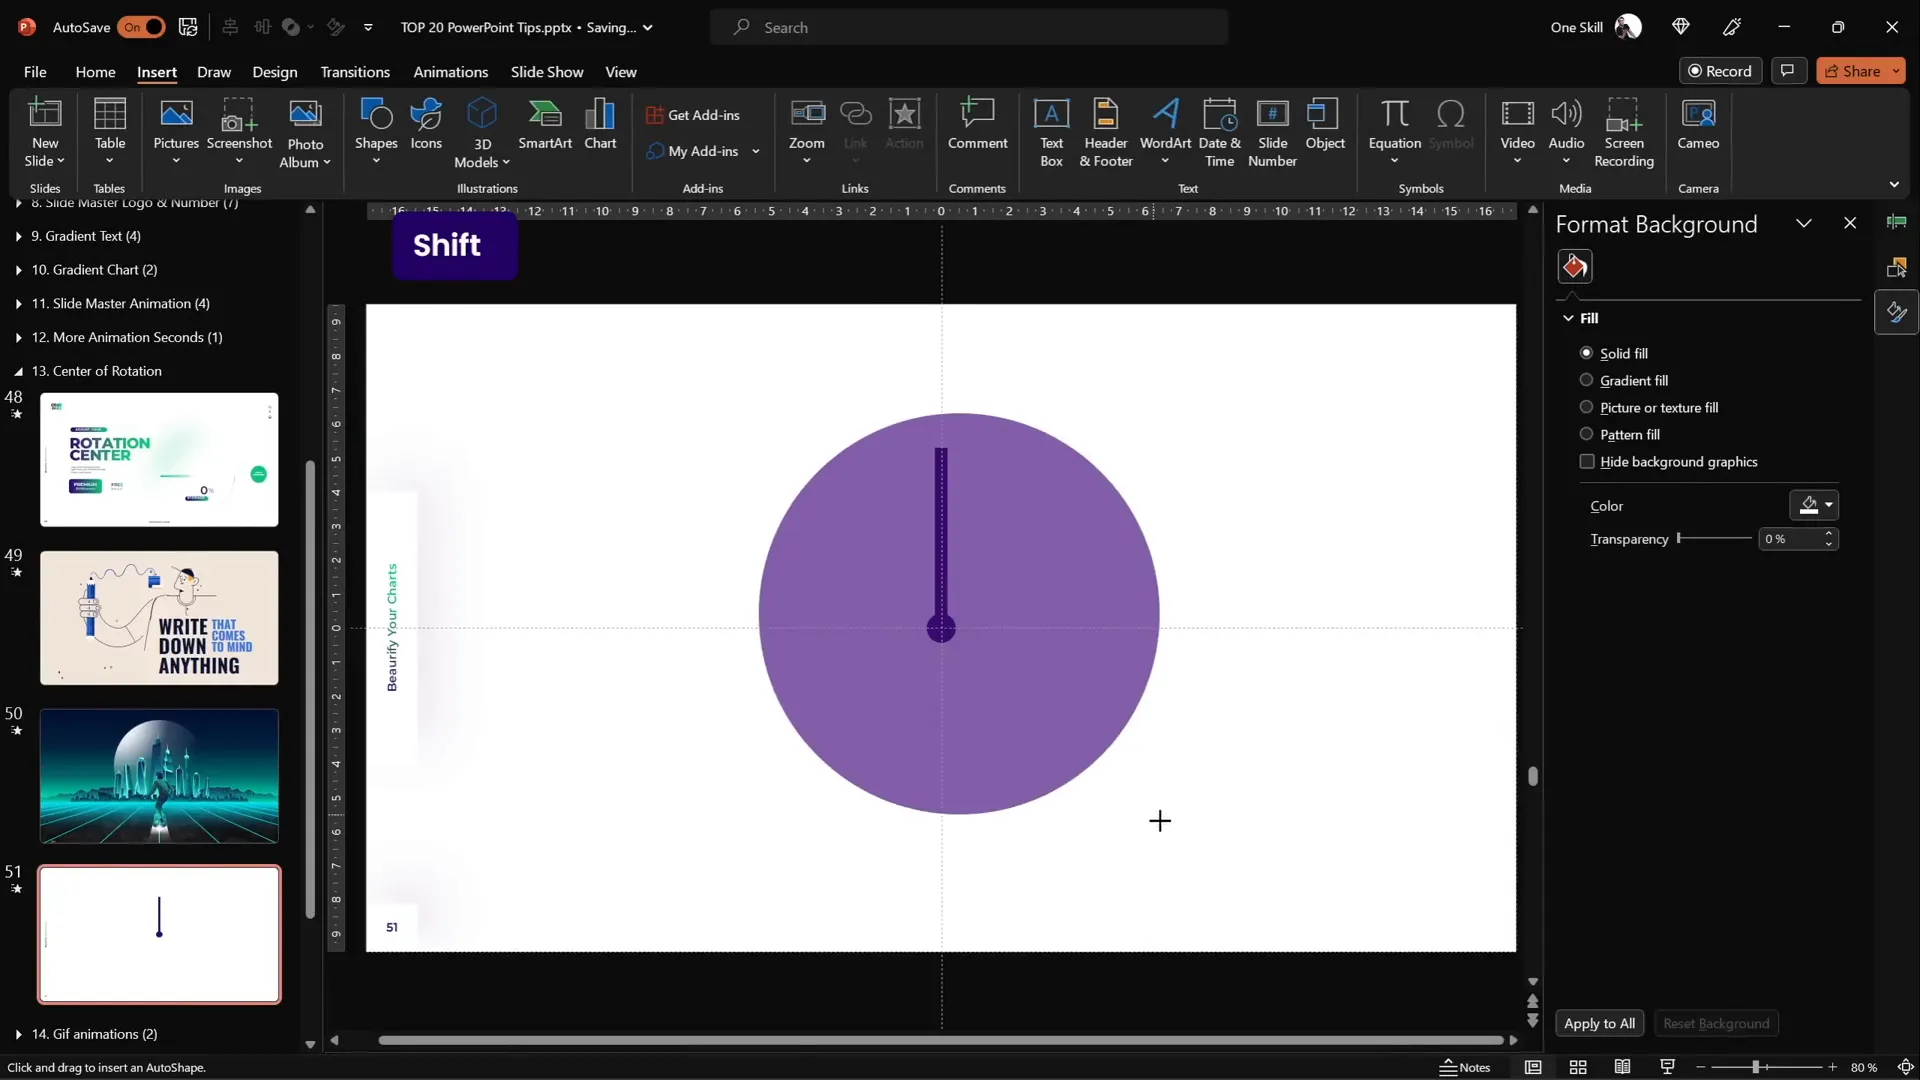The width and height of the screenshot is (1920, 1080).
Task: Open the Screenshot tool
Action: pyautogui.click(x=239, y=131)
